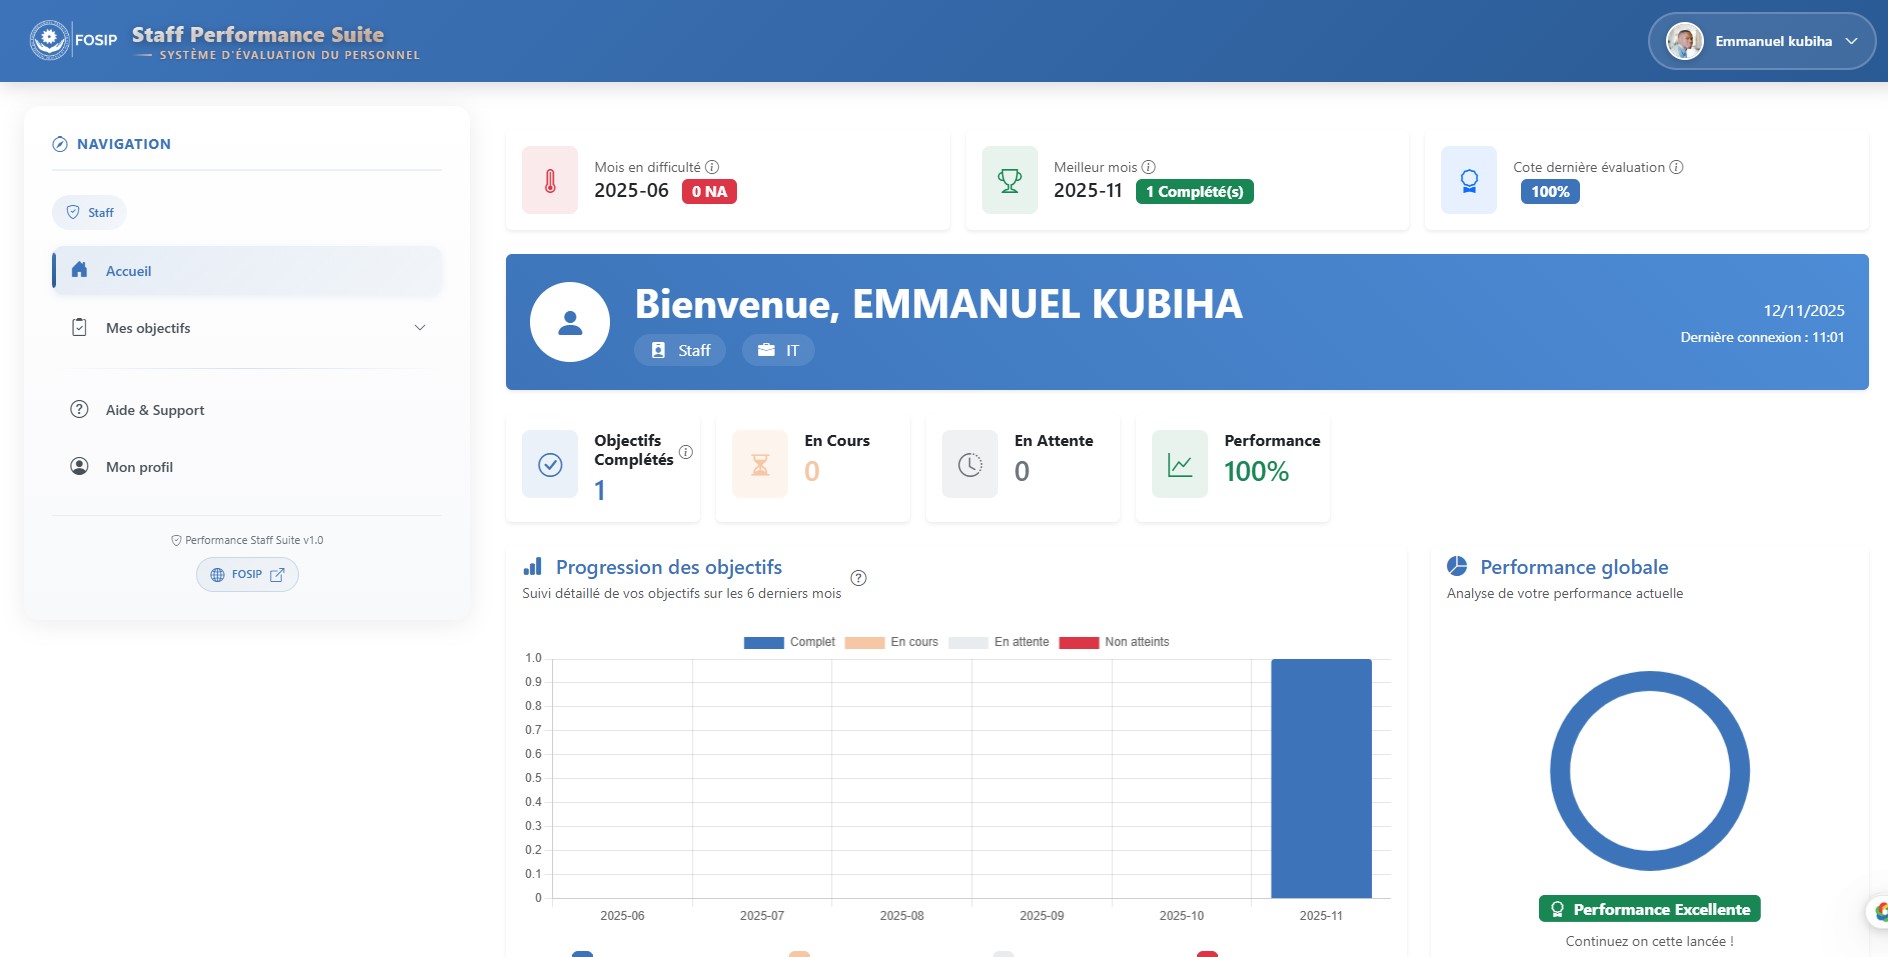
Task: Click the checkmark icon for Objectifs Complétés
Action: point(550,464)
